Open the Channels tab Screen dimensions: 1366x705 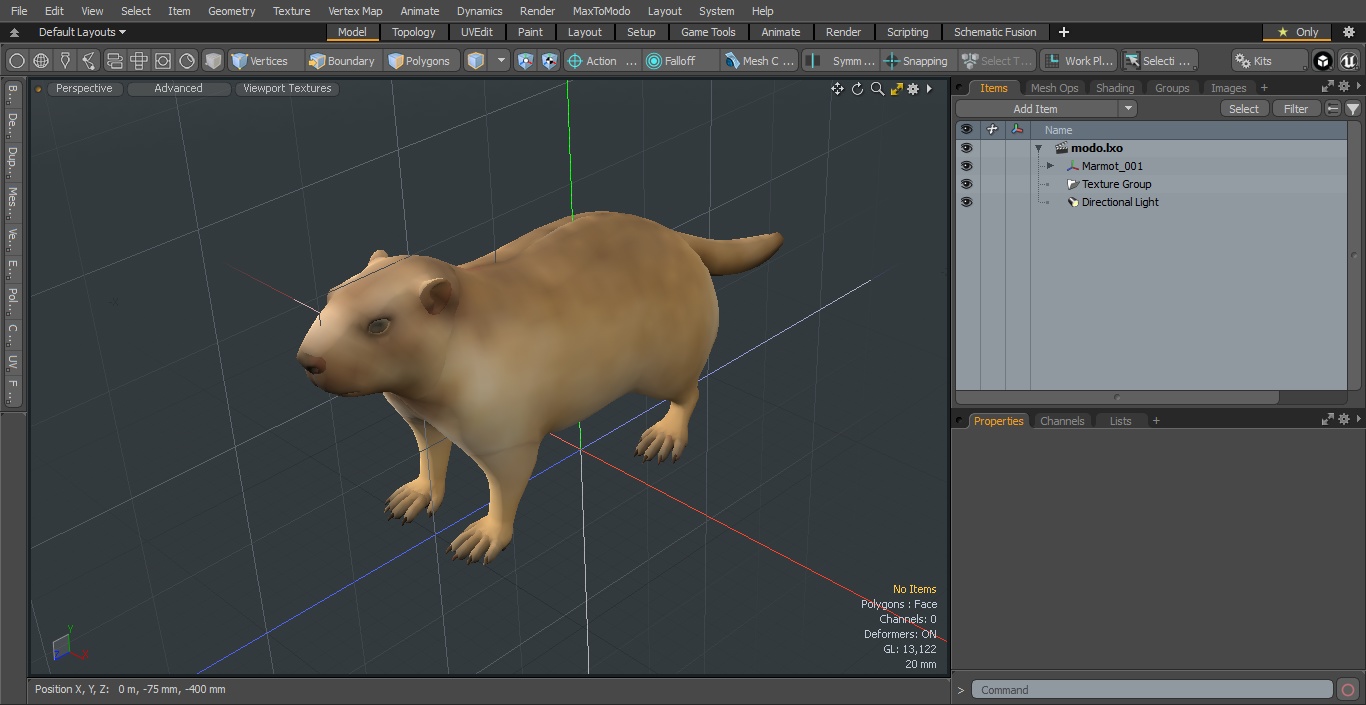point(1062,421)
